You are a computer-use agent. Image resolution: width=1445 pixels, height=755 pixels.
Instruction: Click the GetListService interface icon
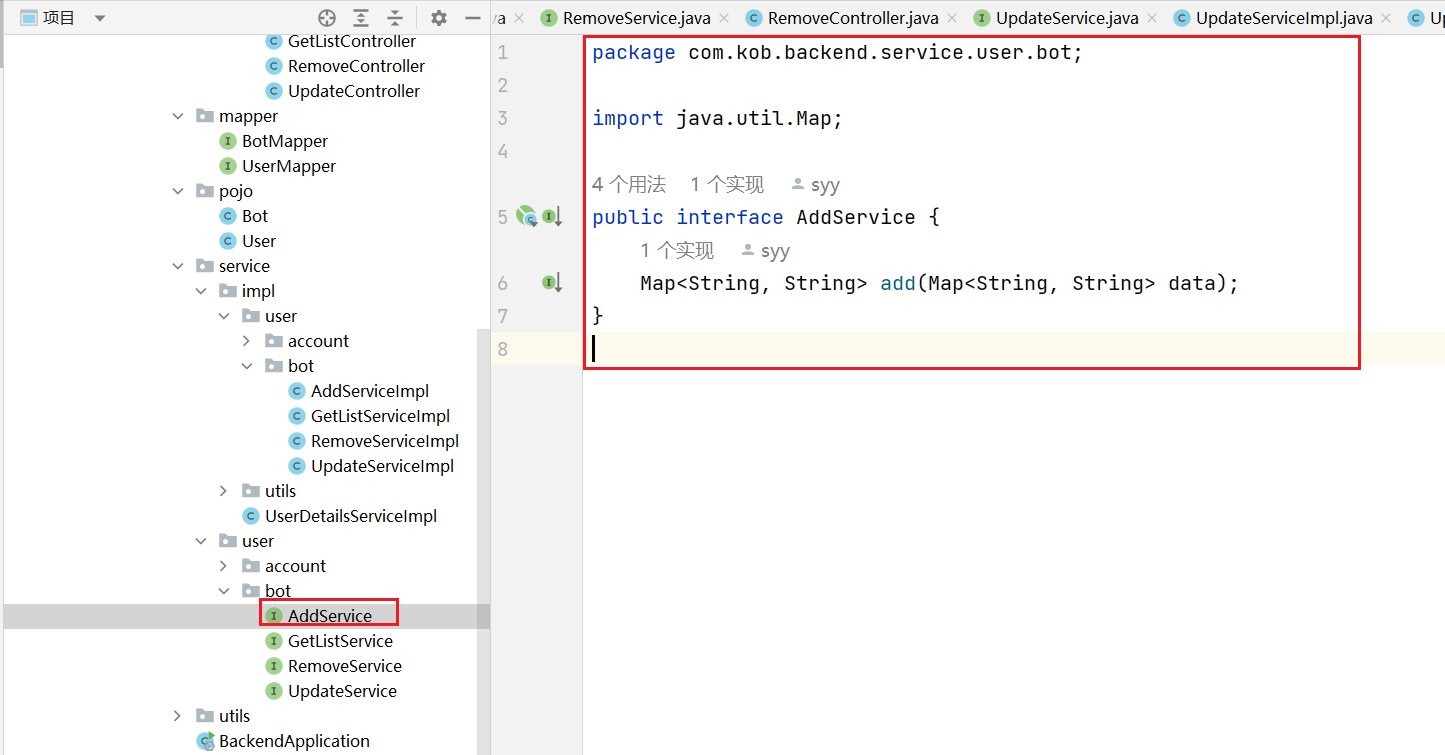[274, 641]
